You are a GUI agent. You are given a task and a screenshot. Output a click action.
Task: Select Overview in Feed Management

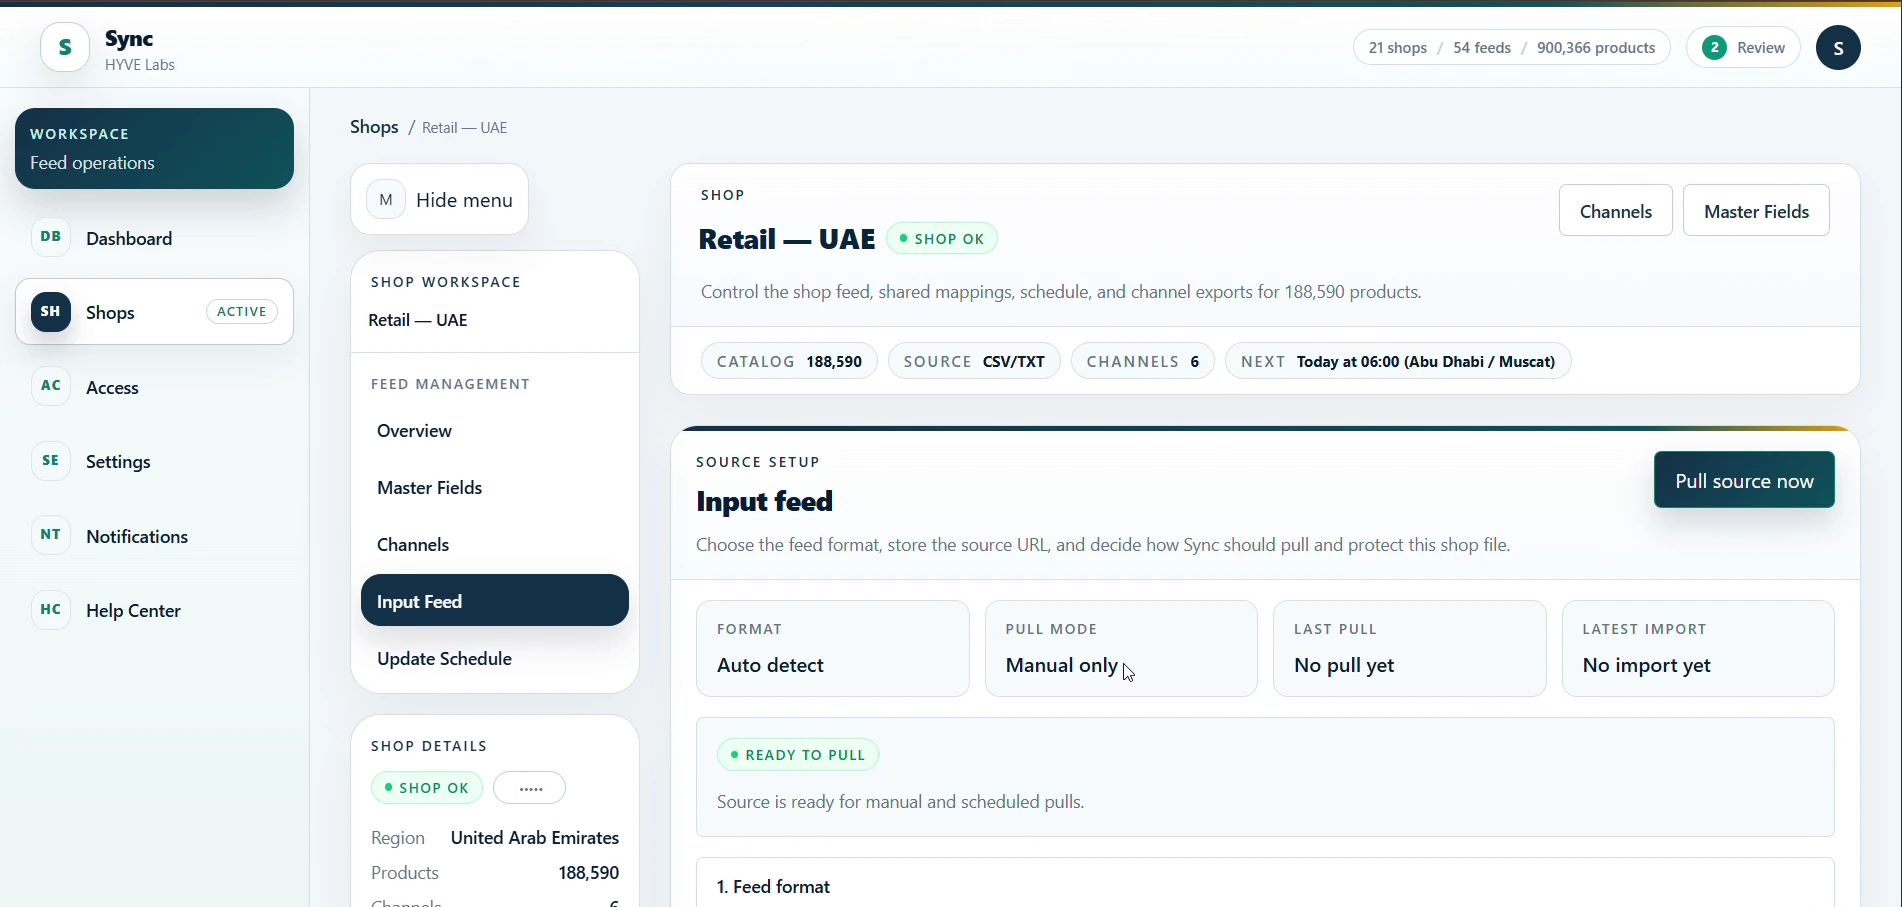coord(494,431)
